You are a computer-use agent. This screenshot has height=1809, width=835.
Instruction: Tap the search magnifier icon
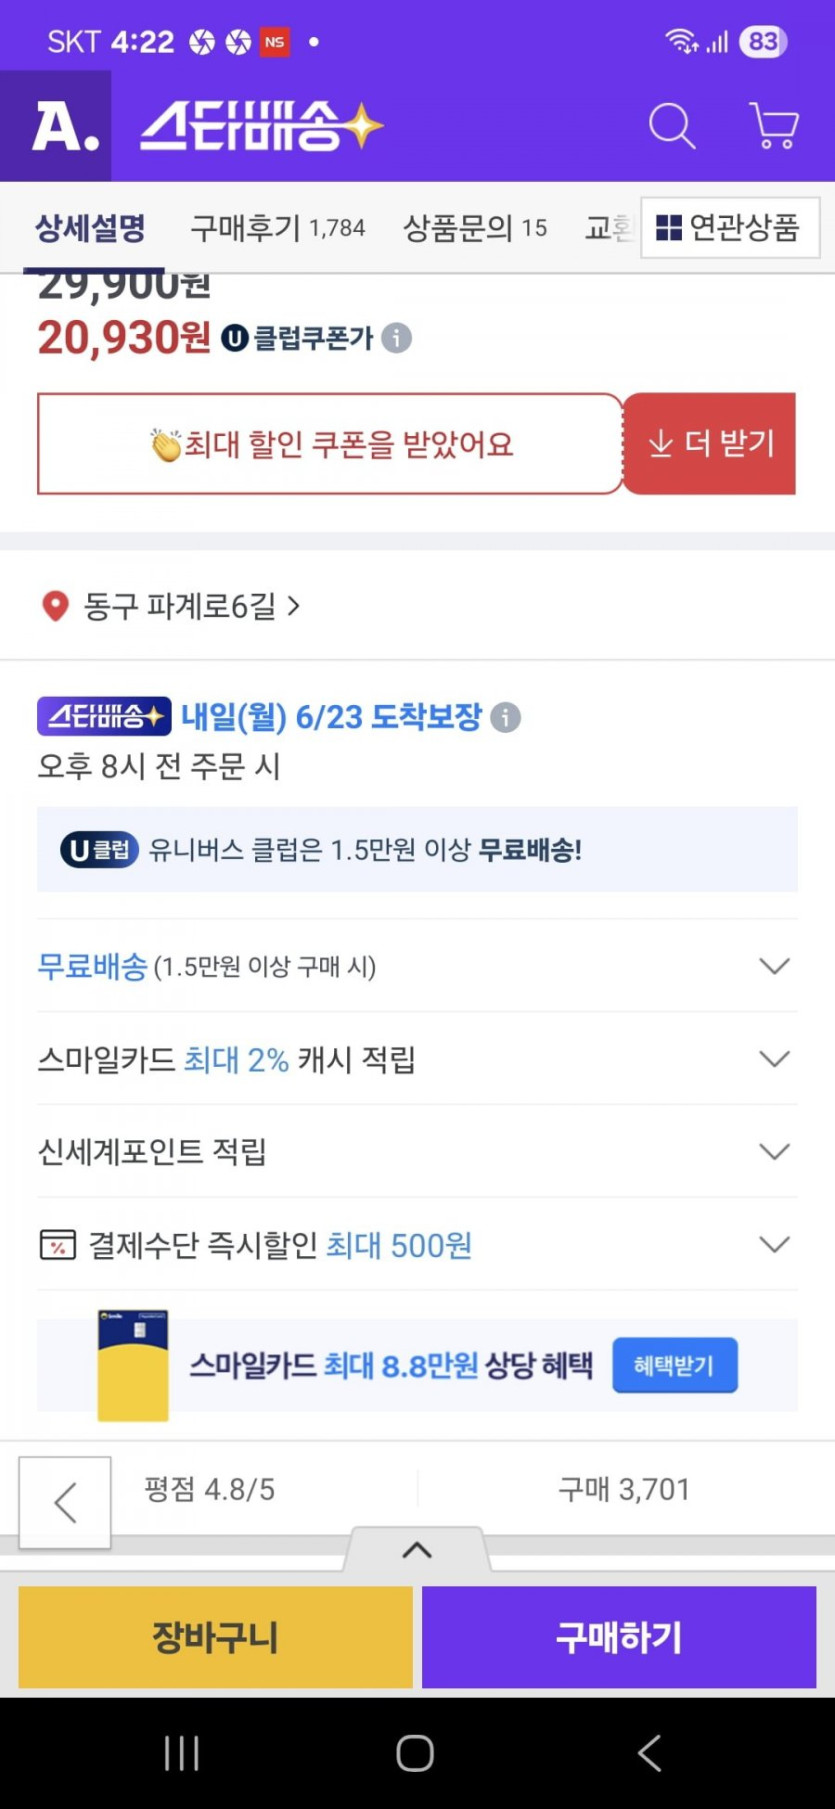671,127
